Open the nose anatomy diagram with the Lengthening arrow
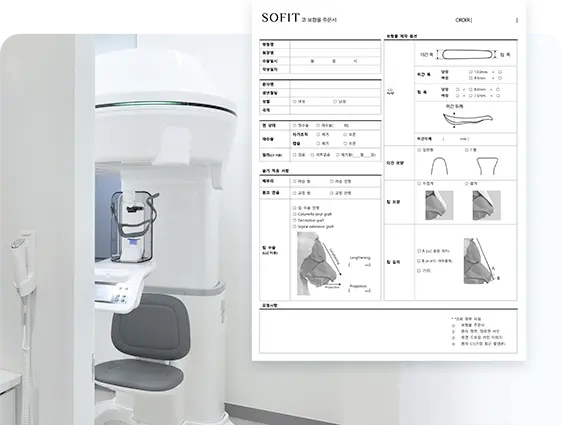 319,264
